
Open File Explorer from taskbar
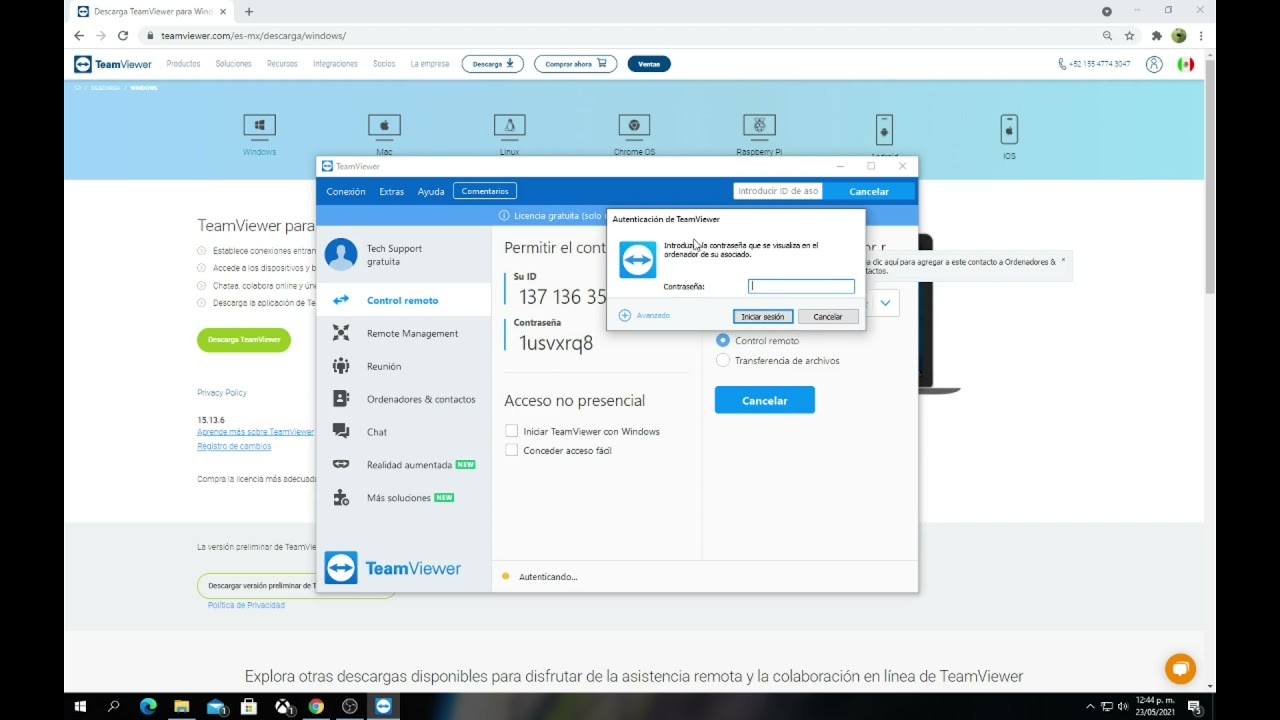click(181, 706)
